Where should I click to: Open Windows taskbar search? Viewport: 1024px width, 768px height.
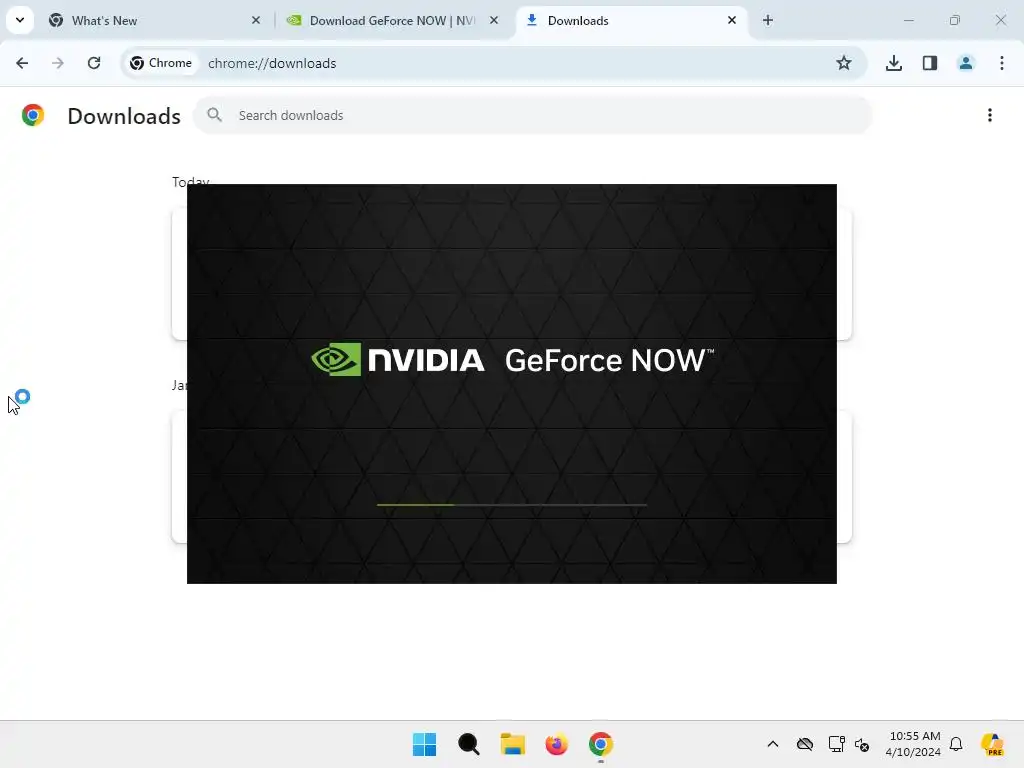[469, 744]
